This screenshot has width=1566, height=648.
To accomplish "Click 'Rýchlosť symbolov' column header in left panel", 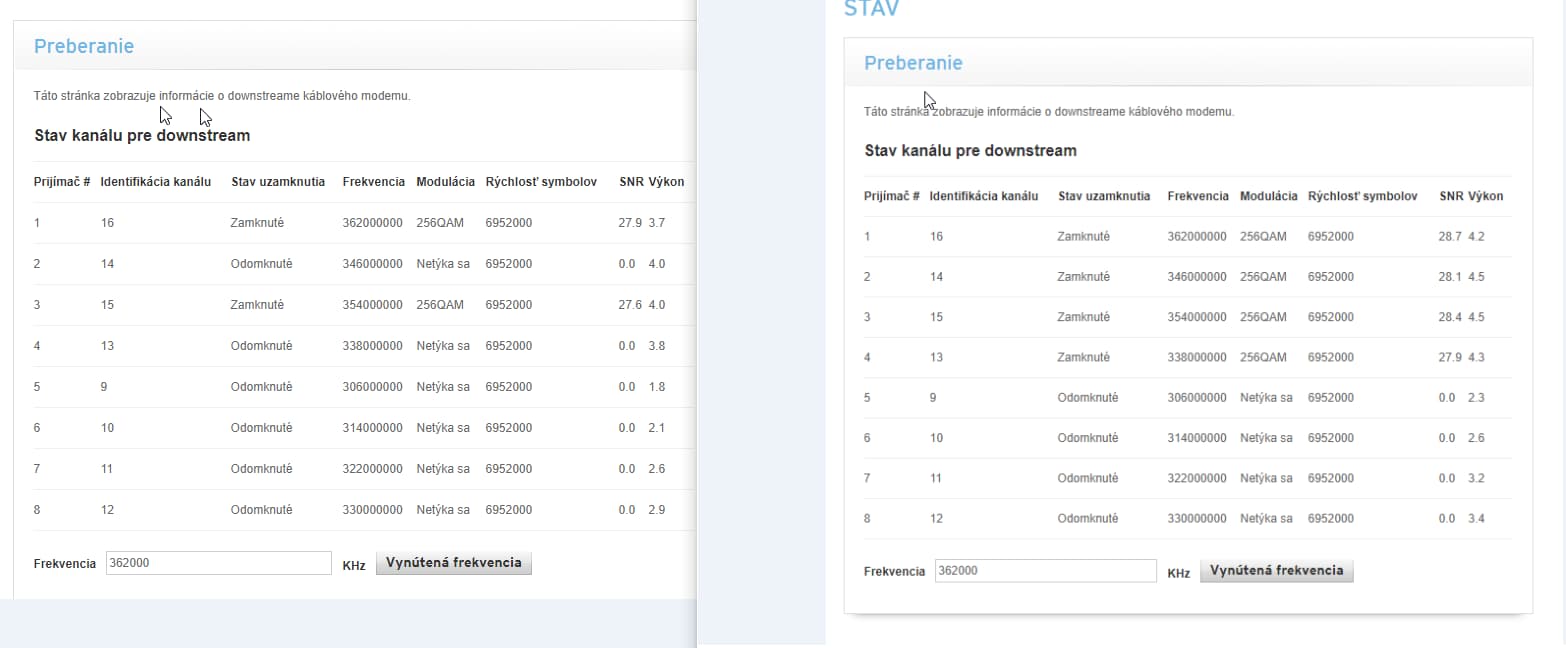I will (541, 182).
